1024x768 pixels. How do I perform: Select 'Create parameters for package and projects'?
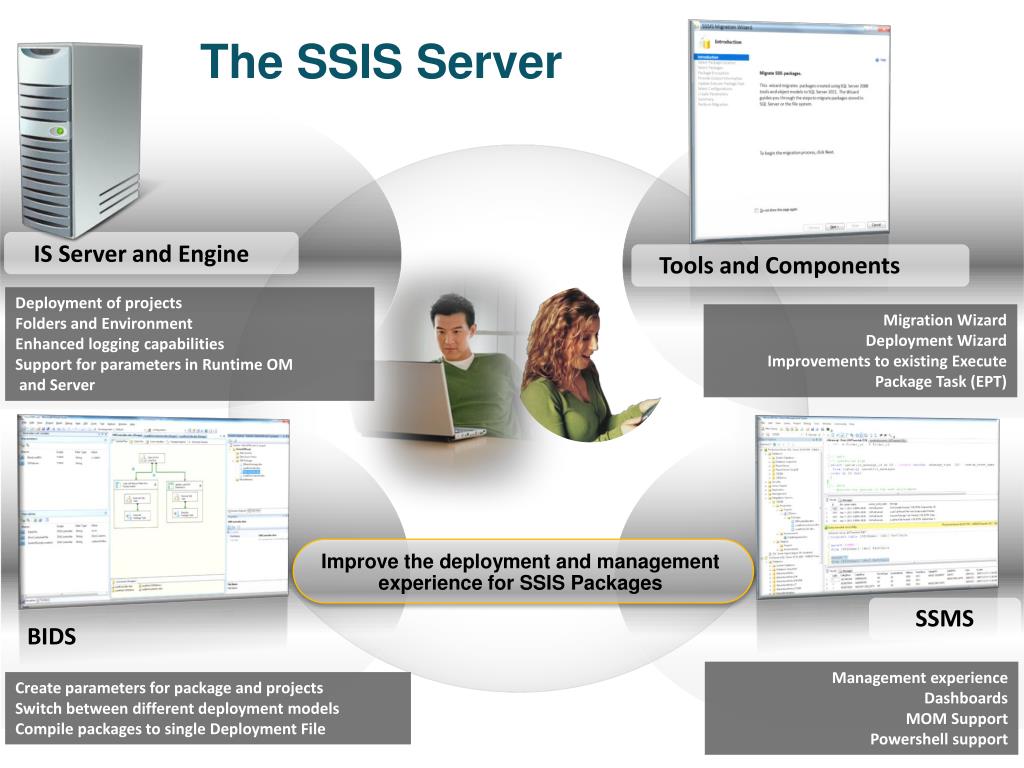pyautogui.click(x=169, y=688)
